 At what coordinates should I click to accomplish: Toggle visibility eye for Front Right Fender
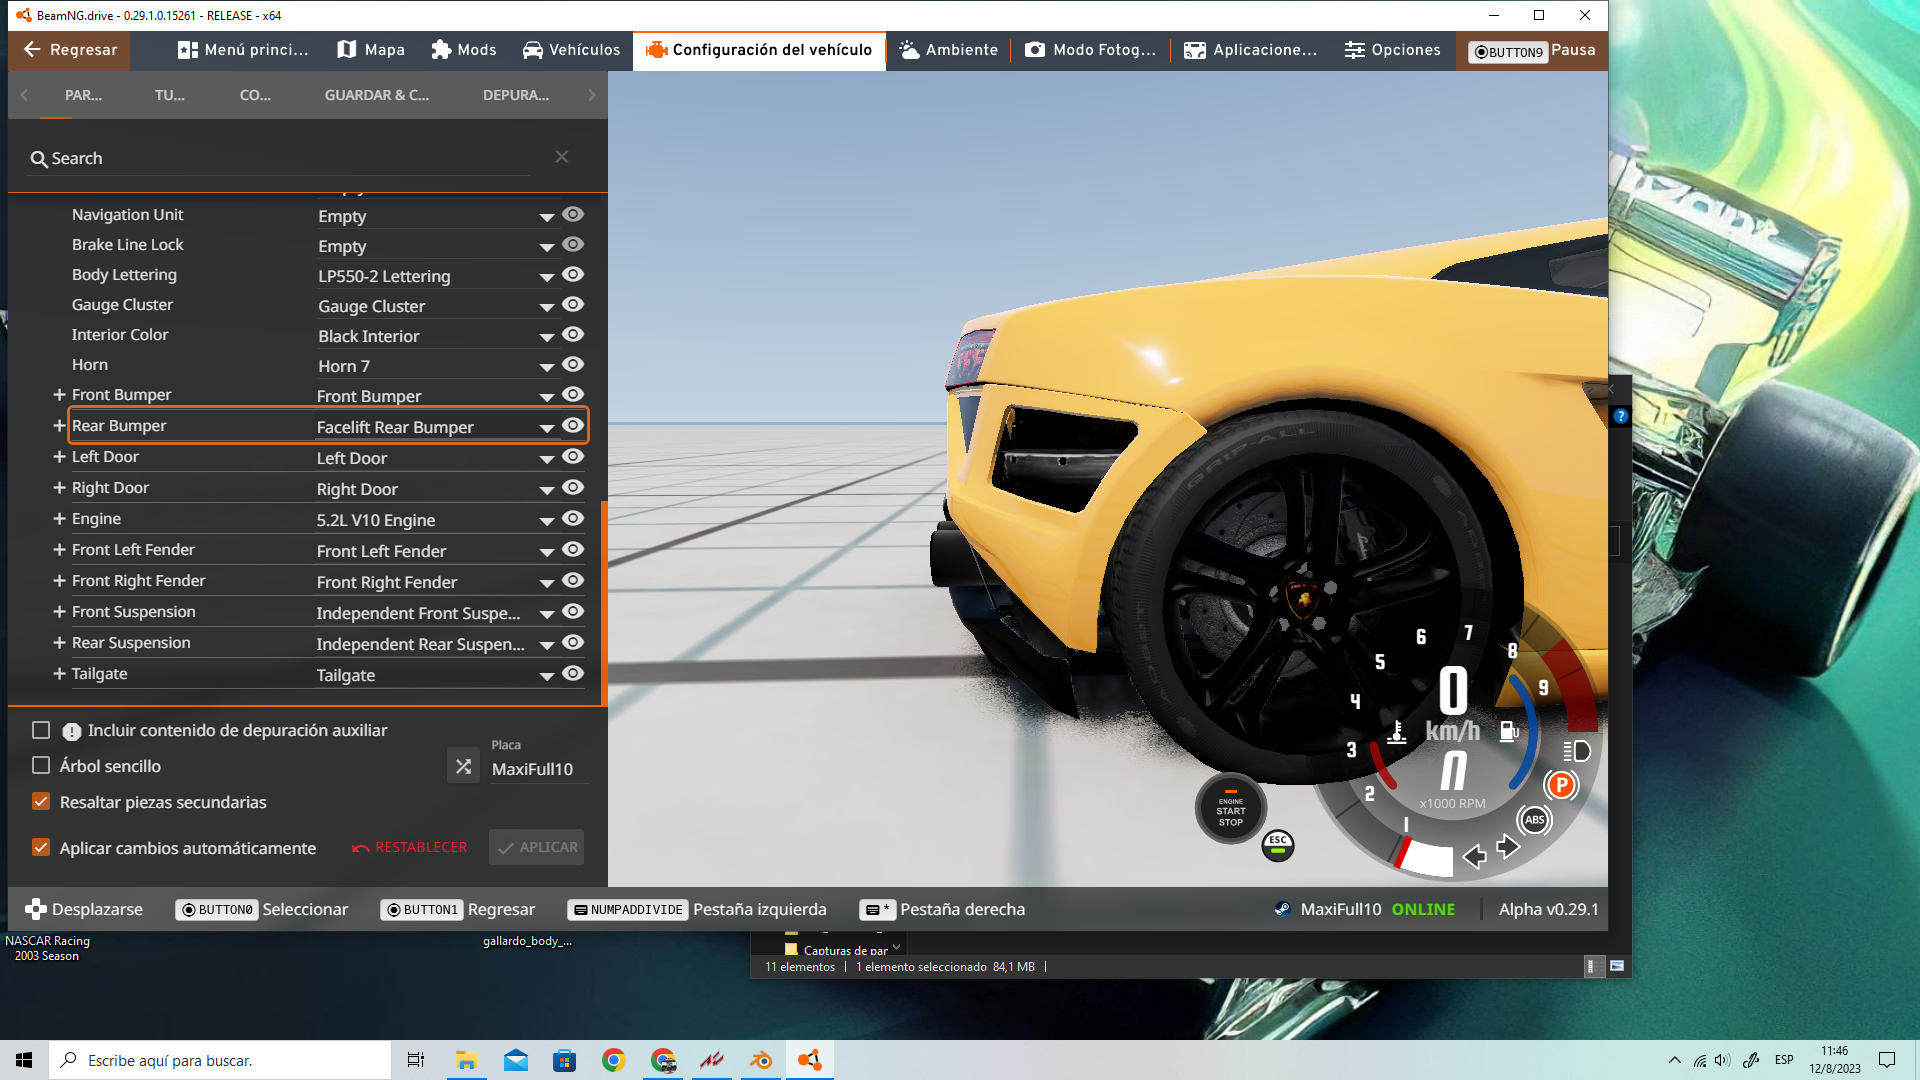(x=573, y=580)
